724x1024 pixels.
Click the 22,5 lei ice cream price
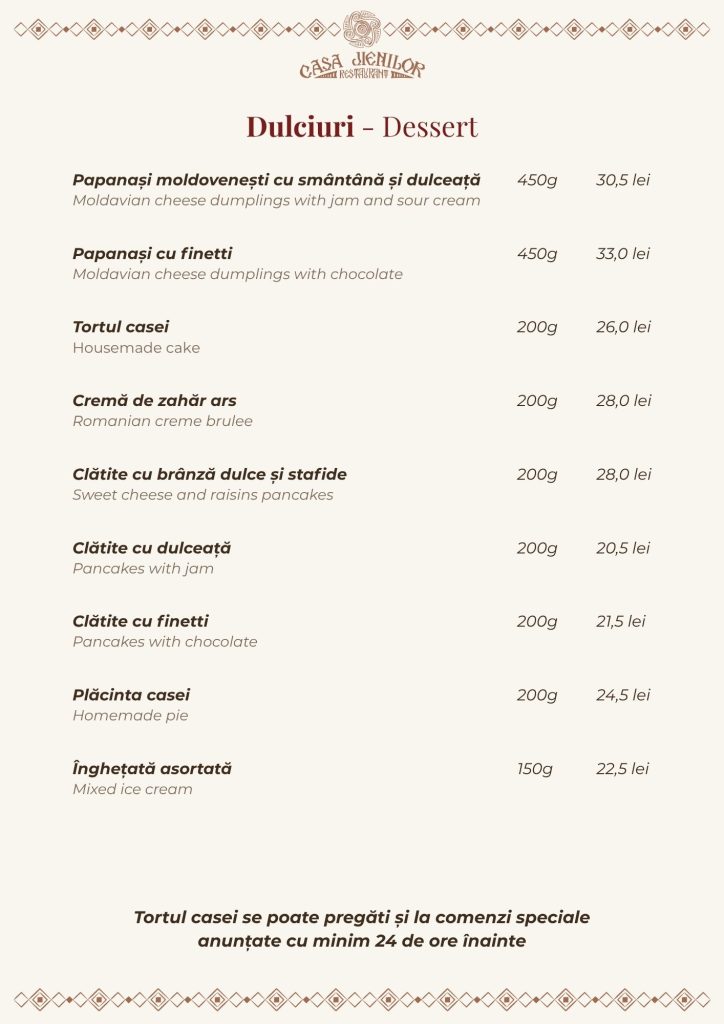[622, 769]
